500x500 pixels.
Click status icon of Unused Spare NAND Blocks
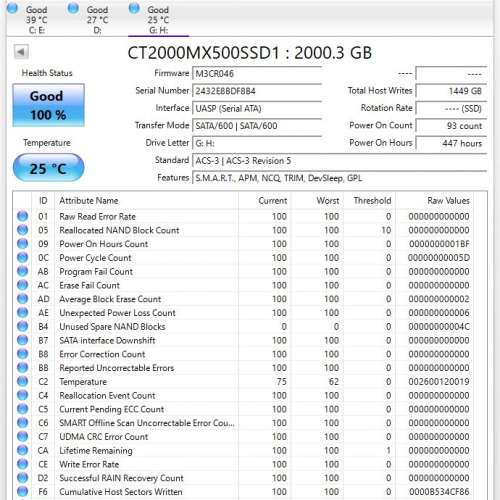pos(22,326)
